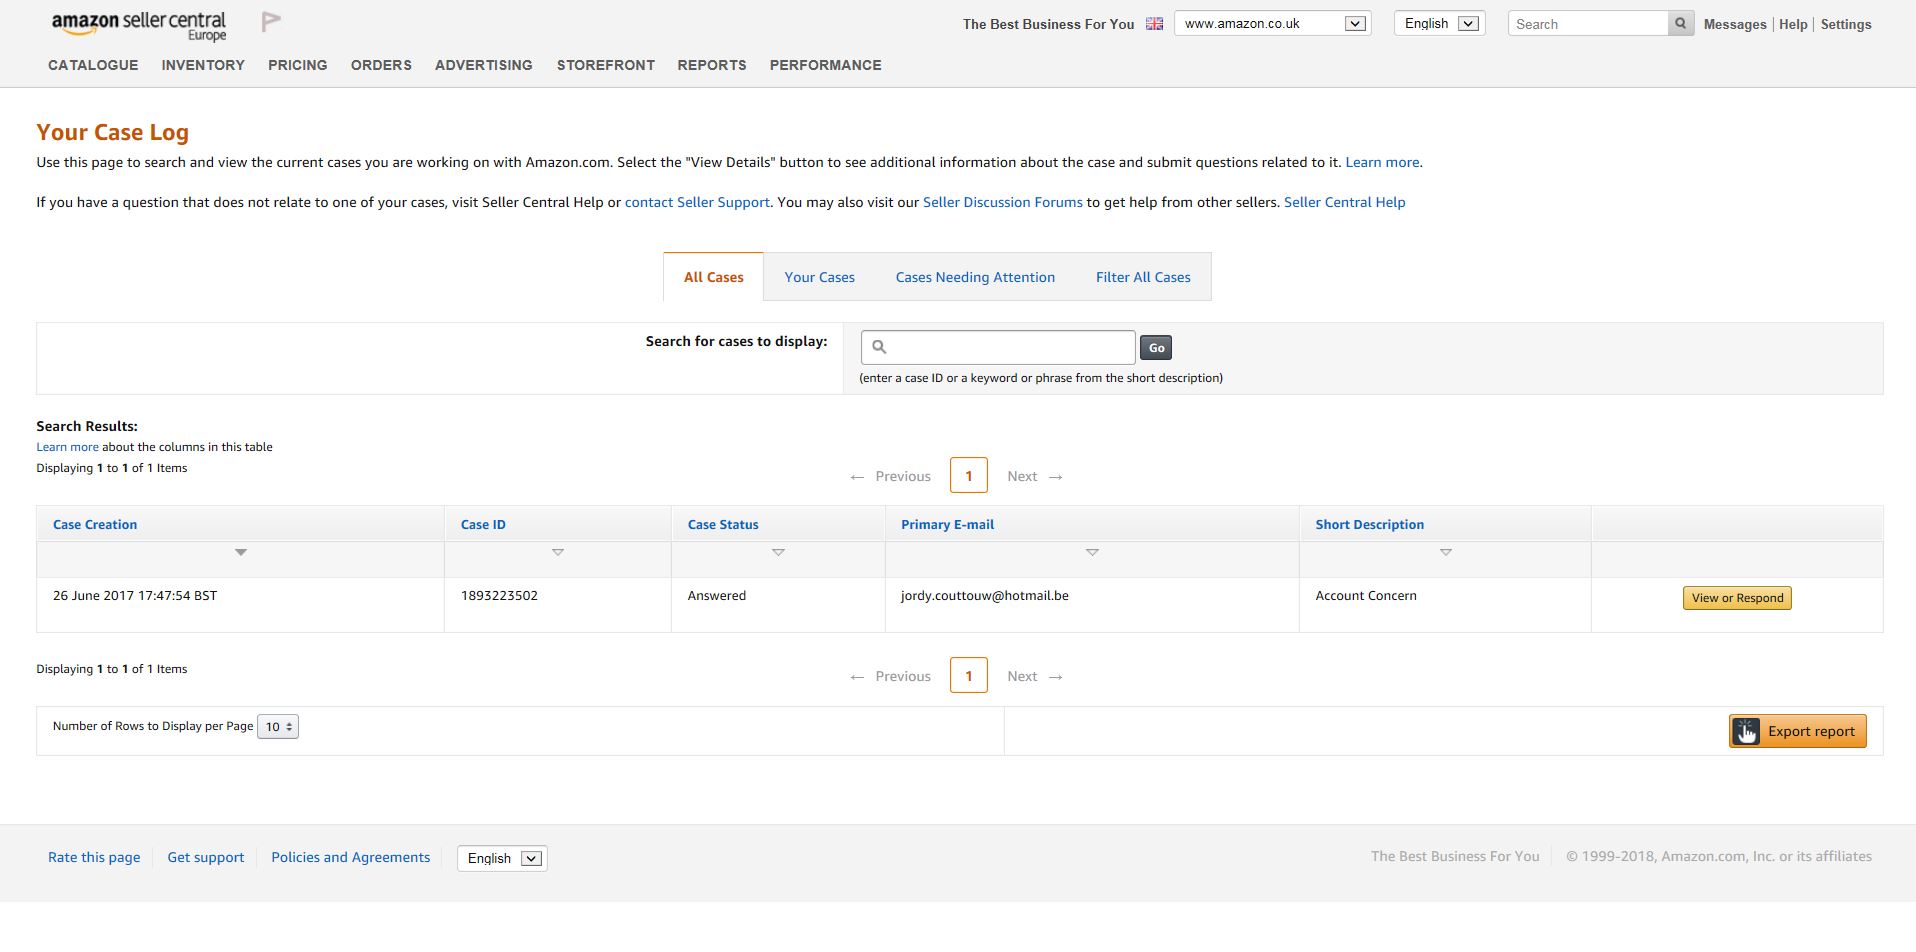Click the search magnifier in the top search bar

tap(1680, 23)
